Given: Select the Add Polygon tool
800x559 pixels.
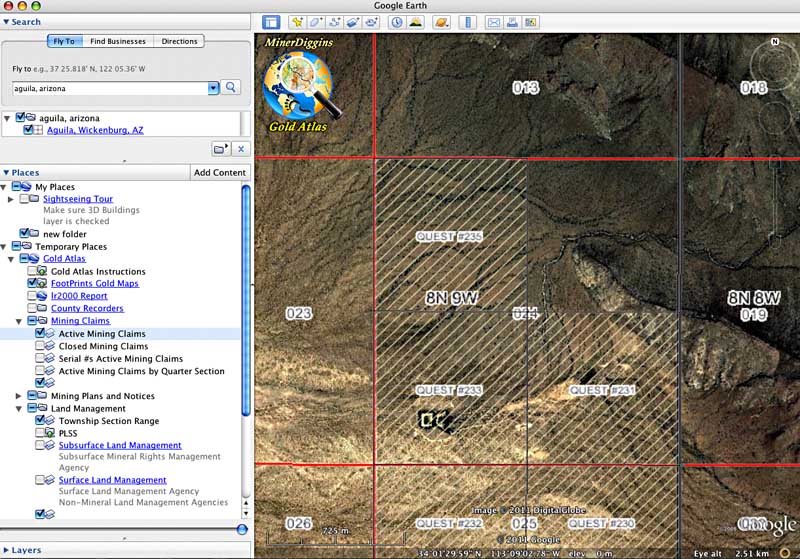Looking at the screenshot, I should [316, 22].
